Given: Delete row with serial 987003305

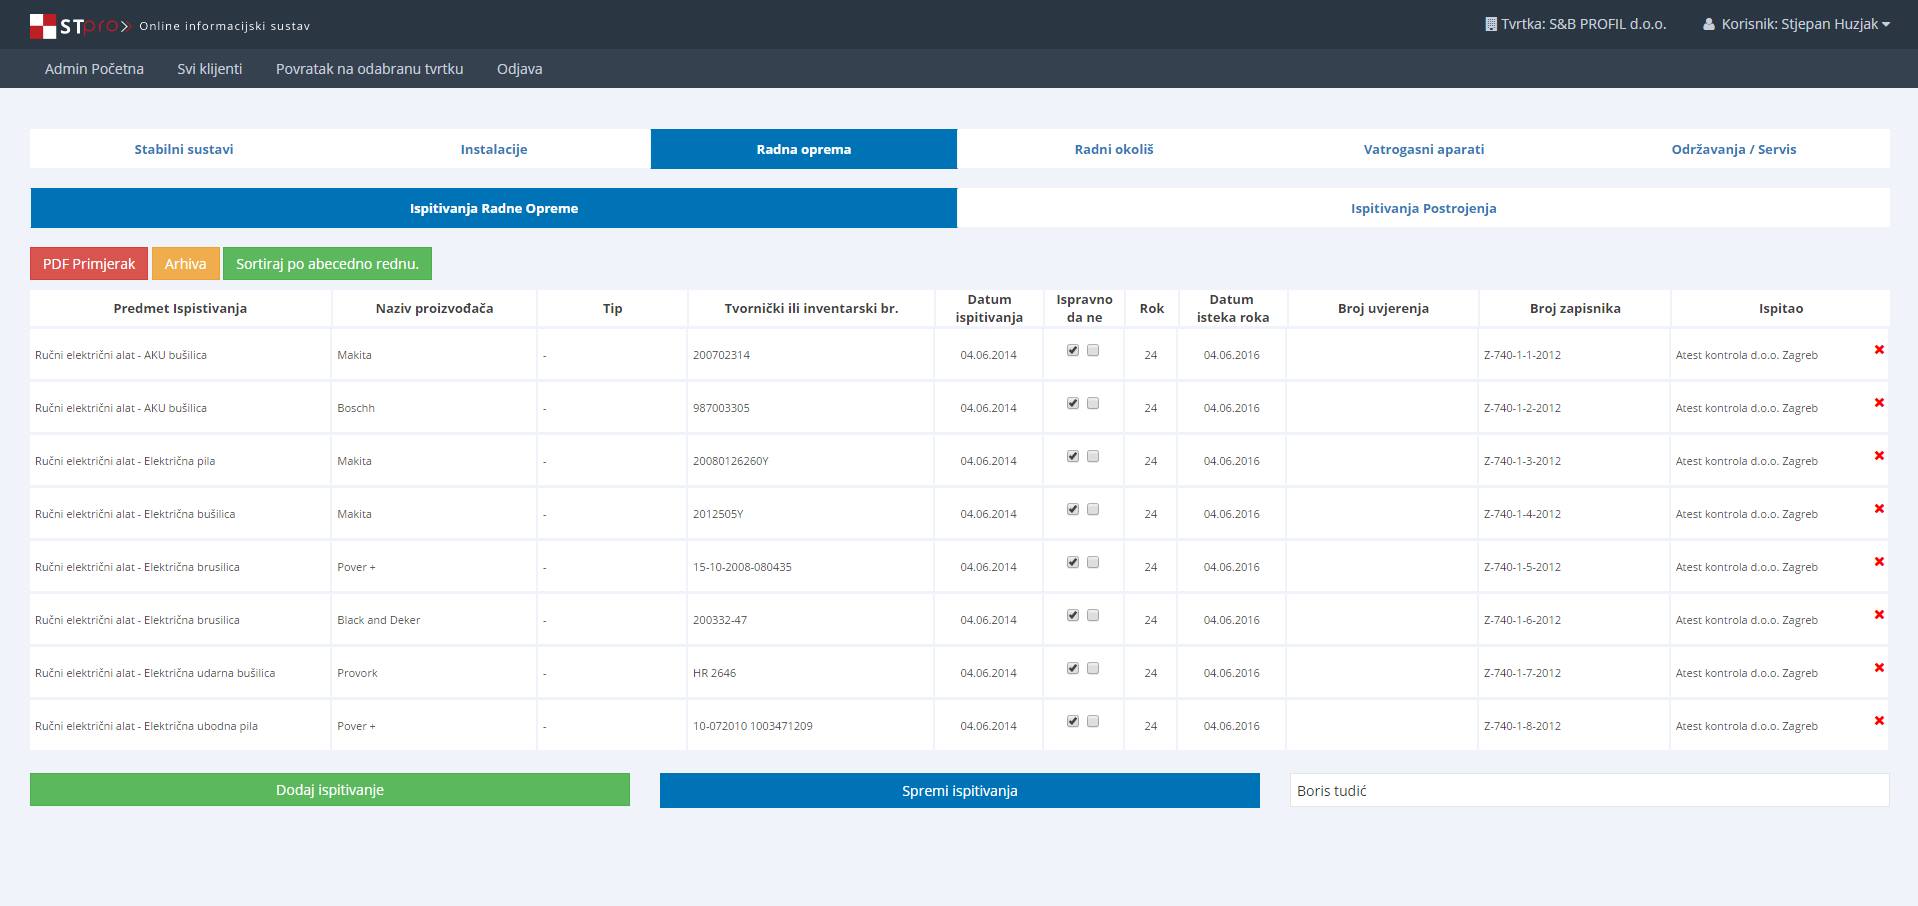Looking at the screenshot, I should click(1879, 402).
